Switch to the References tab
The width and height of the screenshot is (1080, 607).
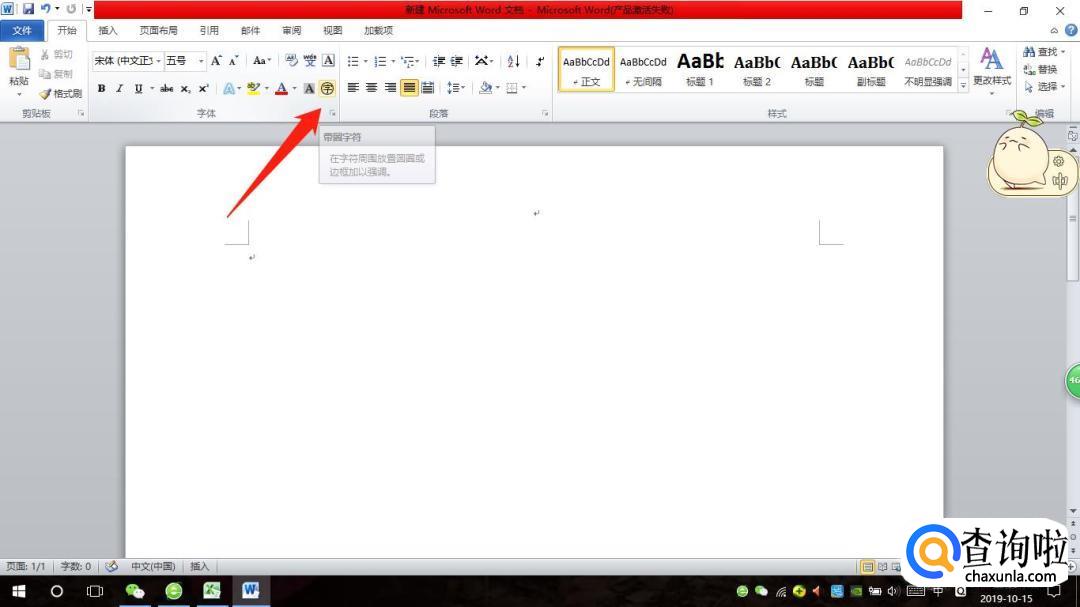tap(209, 30)
